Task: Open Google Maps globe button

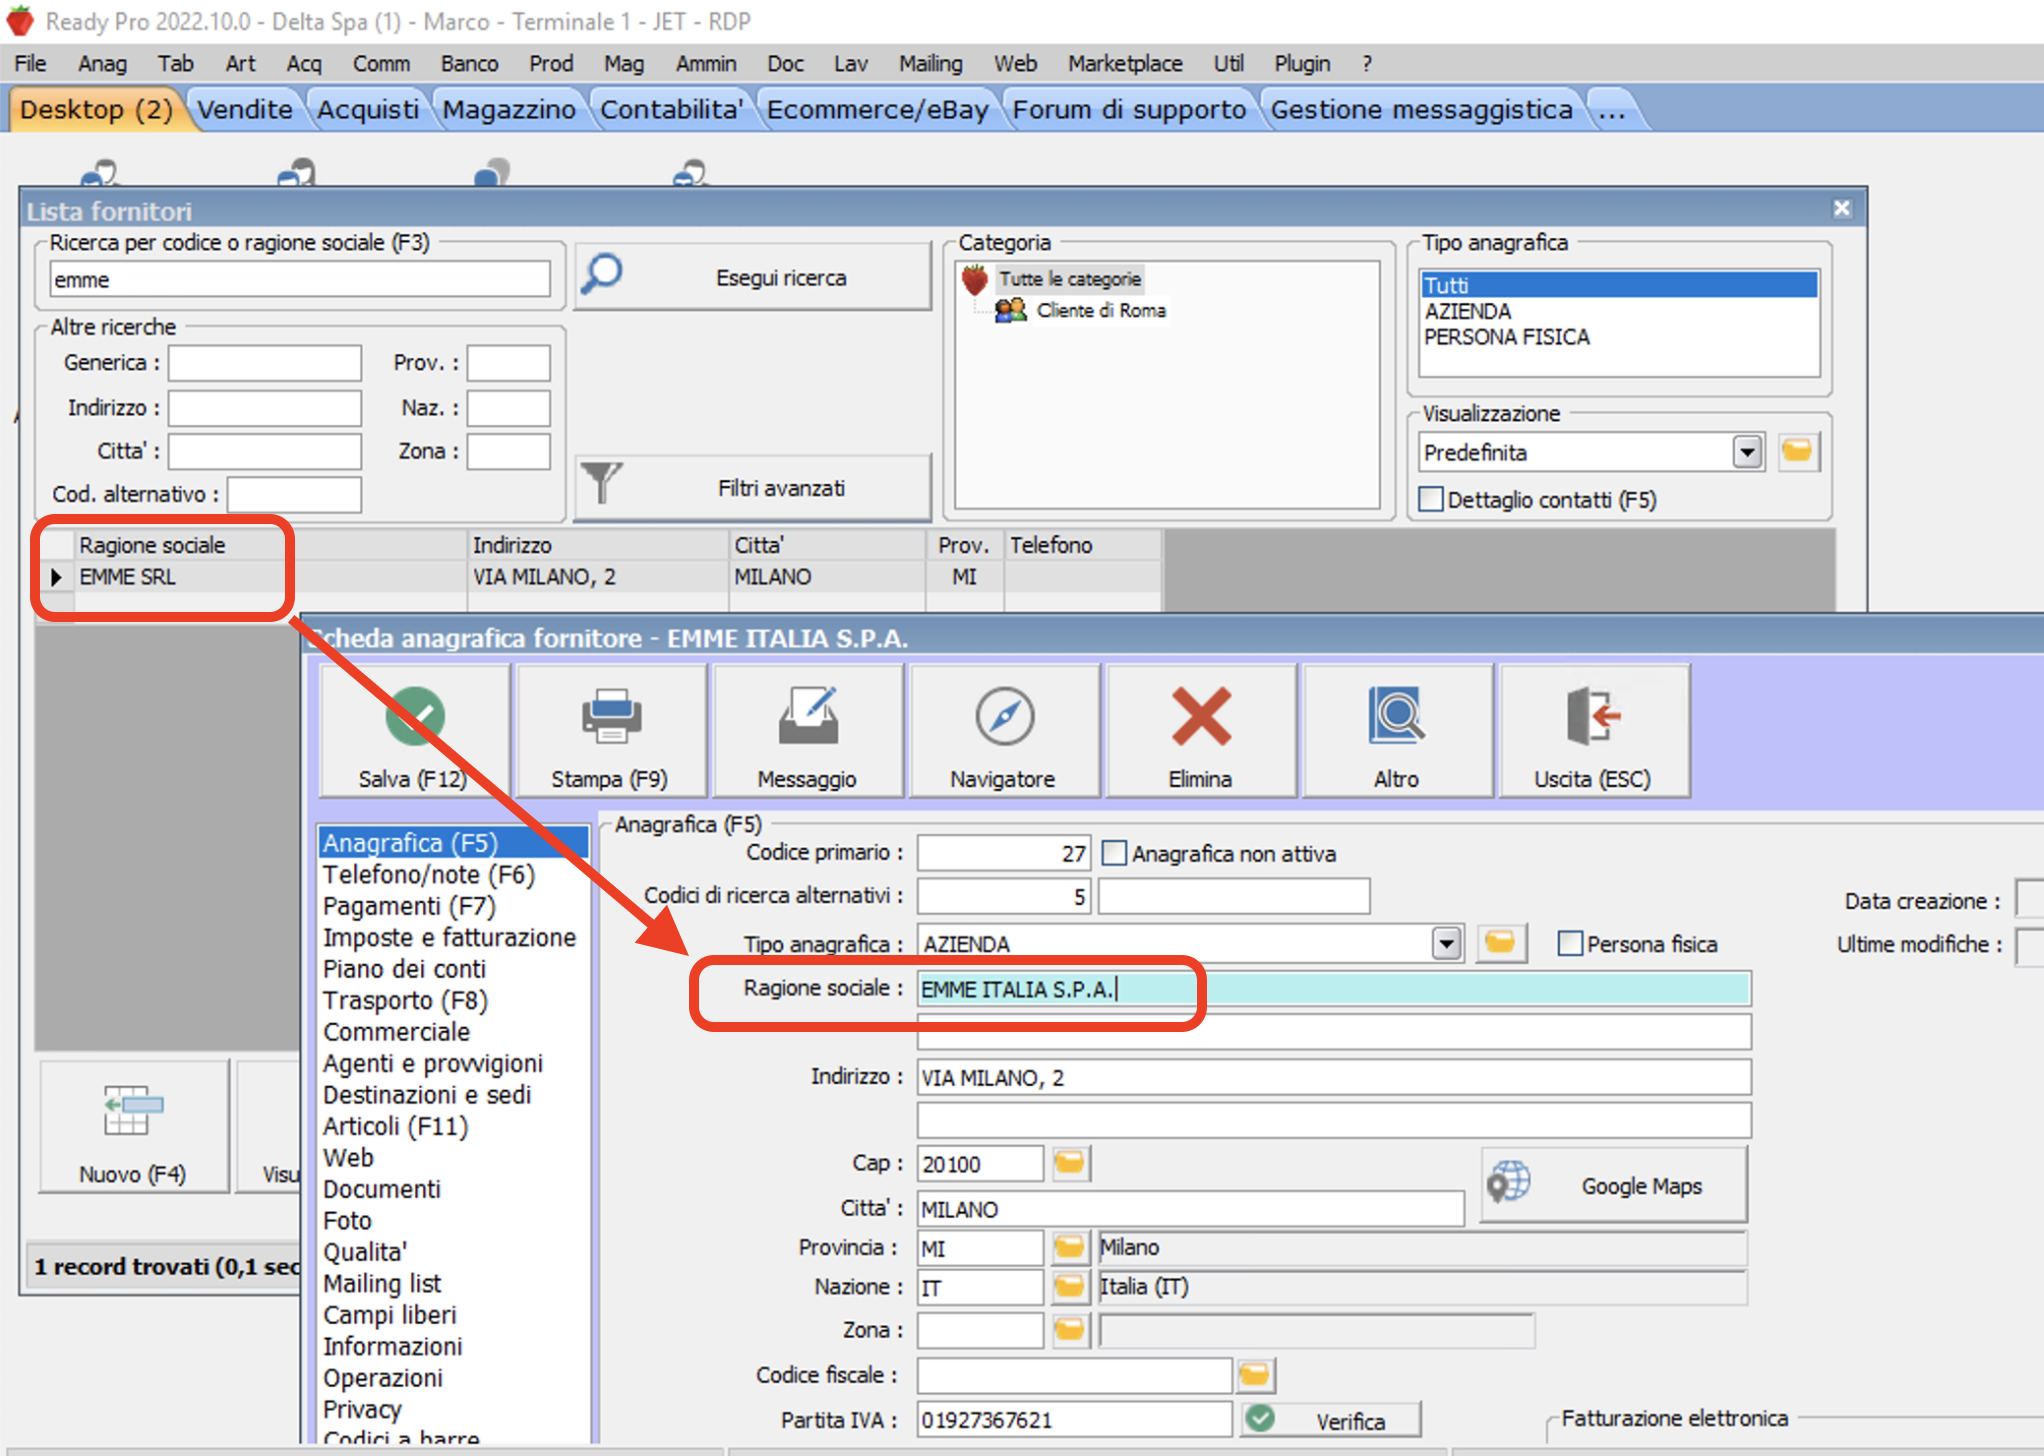Action: (x=1614, y=1185)
